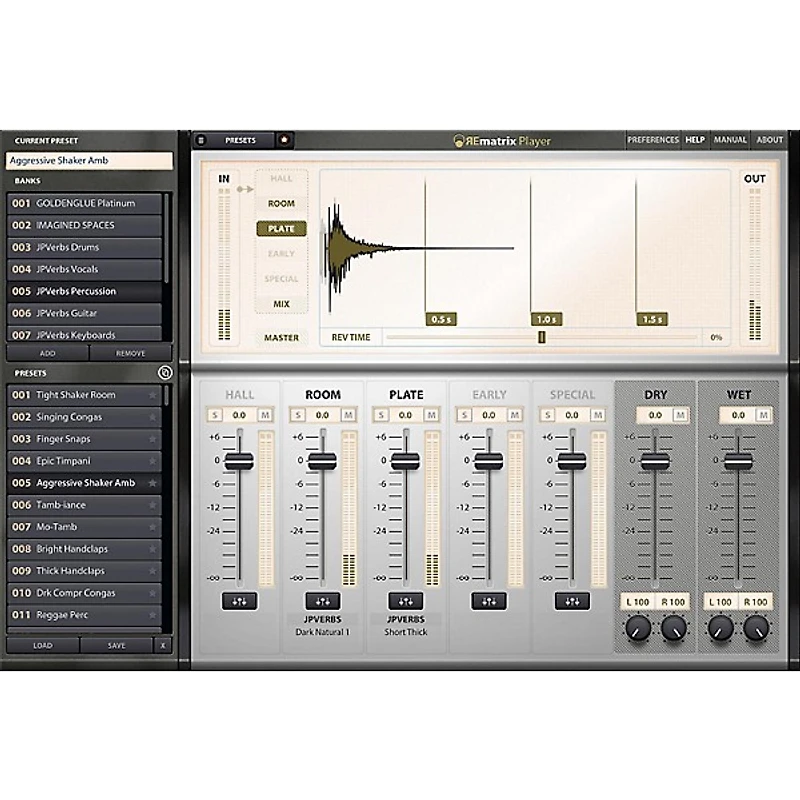This screenshot has width=800, height=800.
Task: Click the impulse loader icon under HALL channel
Action: tap(239, 601)
